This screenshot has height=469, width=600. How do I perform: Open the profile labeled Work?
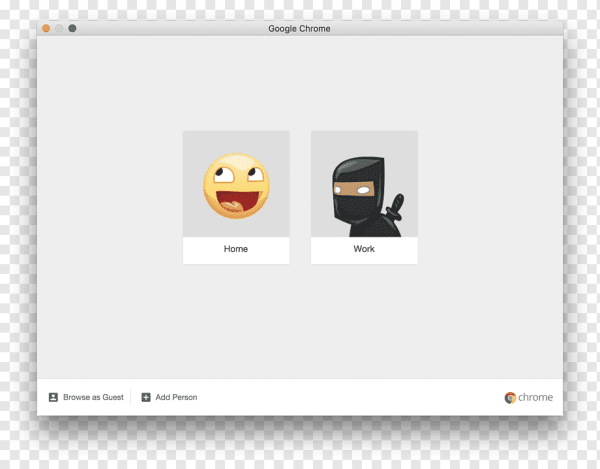[x=364, y=249]
